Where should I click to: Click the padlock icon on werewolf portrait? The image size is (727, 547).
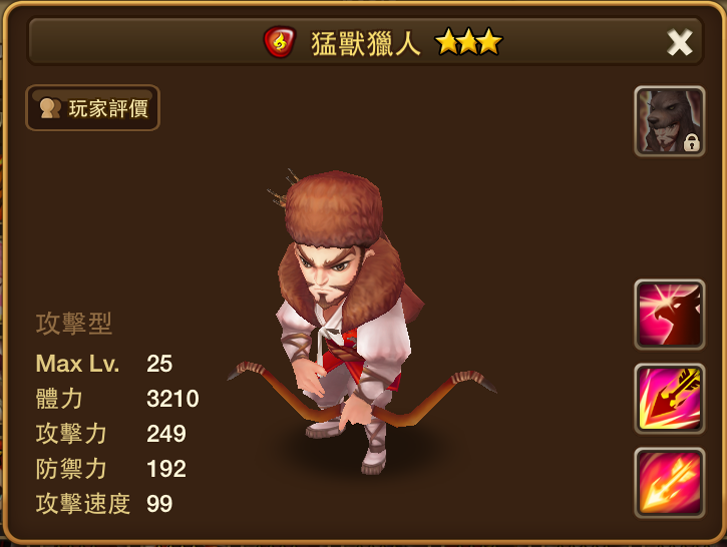point(691,142)
